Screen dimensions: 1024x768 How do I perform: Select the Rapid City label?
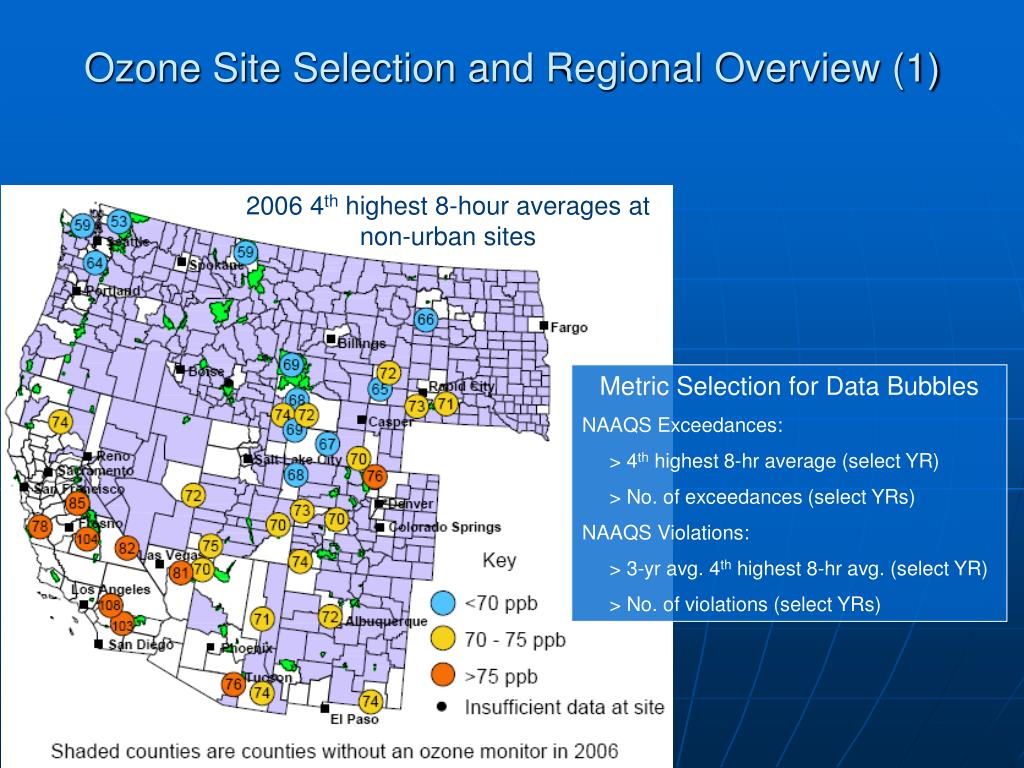coord(462,386)
